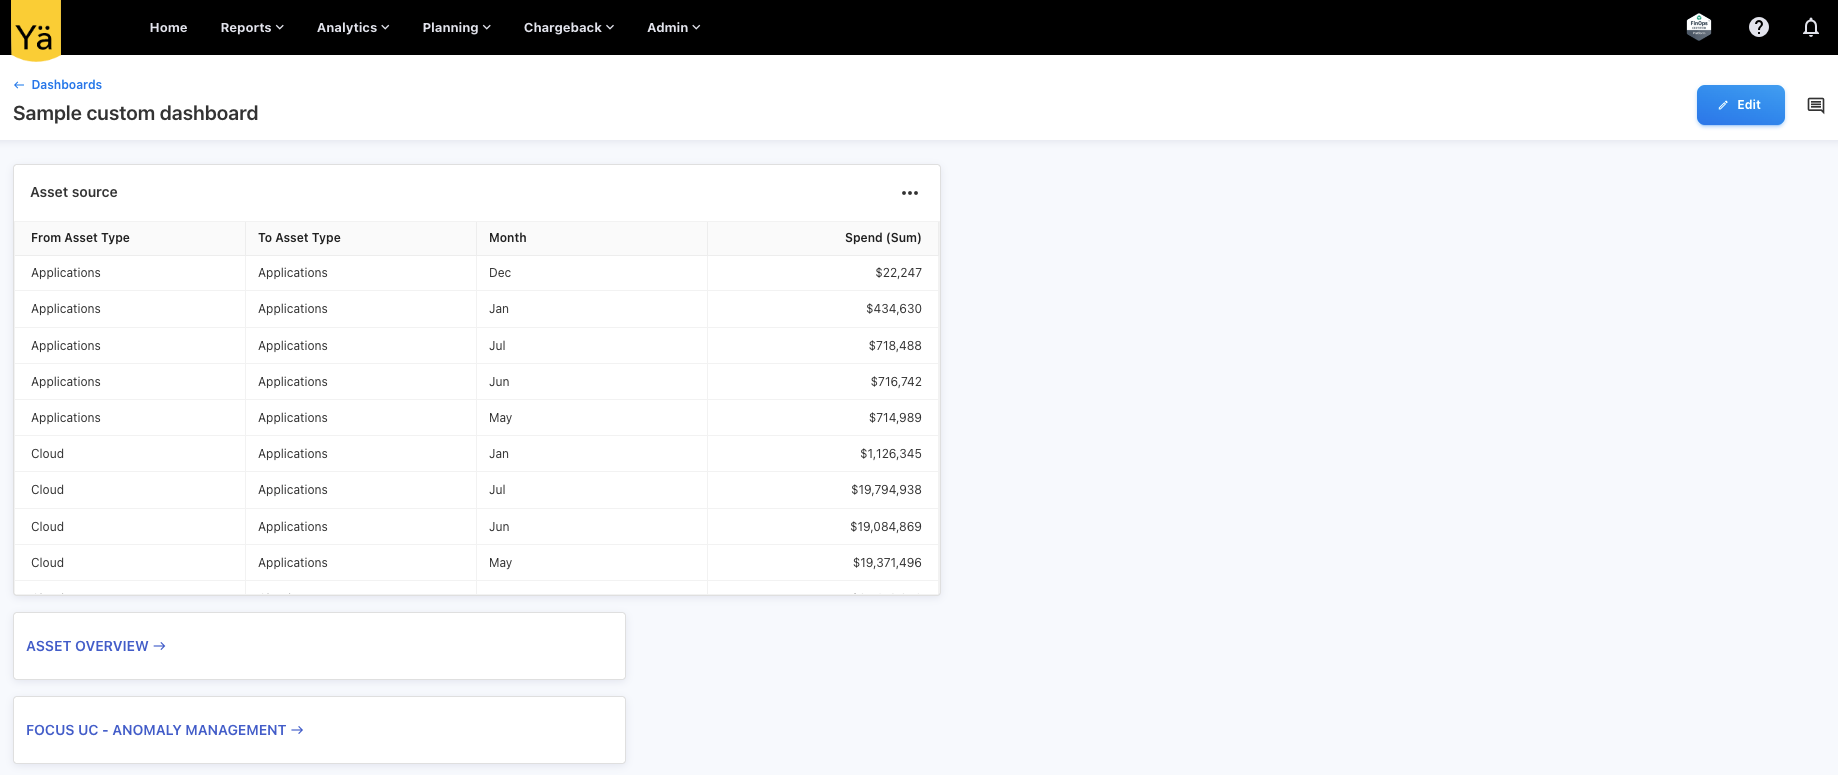The width and height of the screenshot is (1838, 775).
Task: Go to Home in the top navigation
Action: 168,27
